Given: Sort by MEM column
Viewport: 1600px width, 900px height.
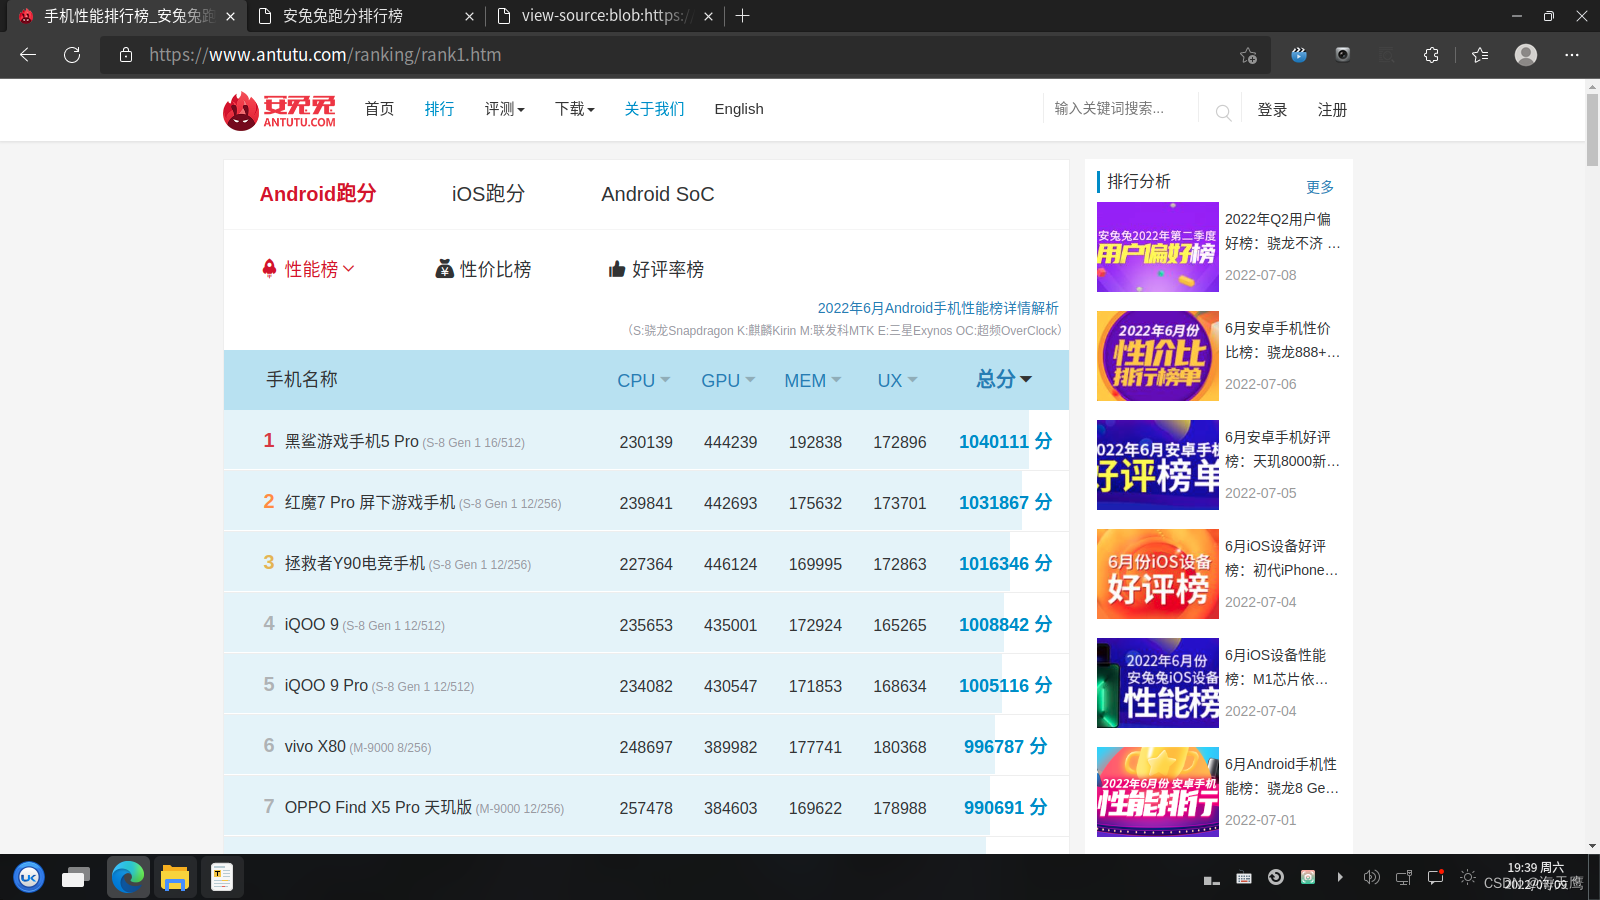Looking at the screenshot, I should 813,380.
